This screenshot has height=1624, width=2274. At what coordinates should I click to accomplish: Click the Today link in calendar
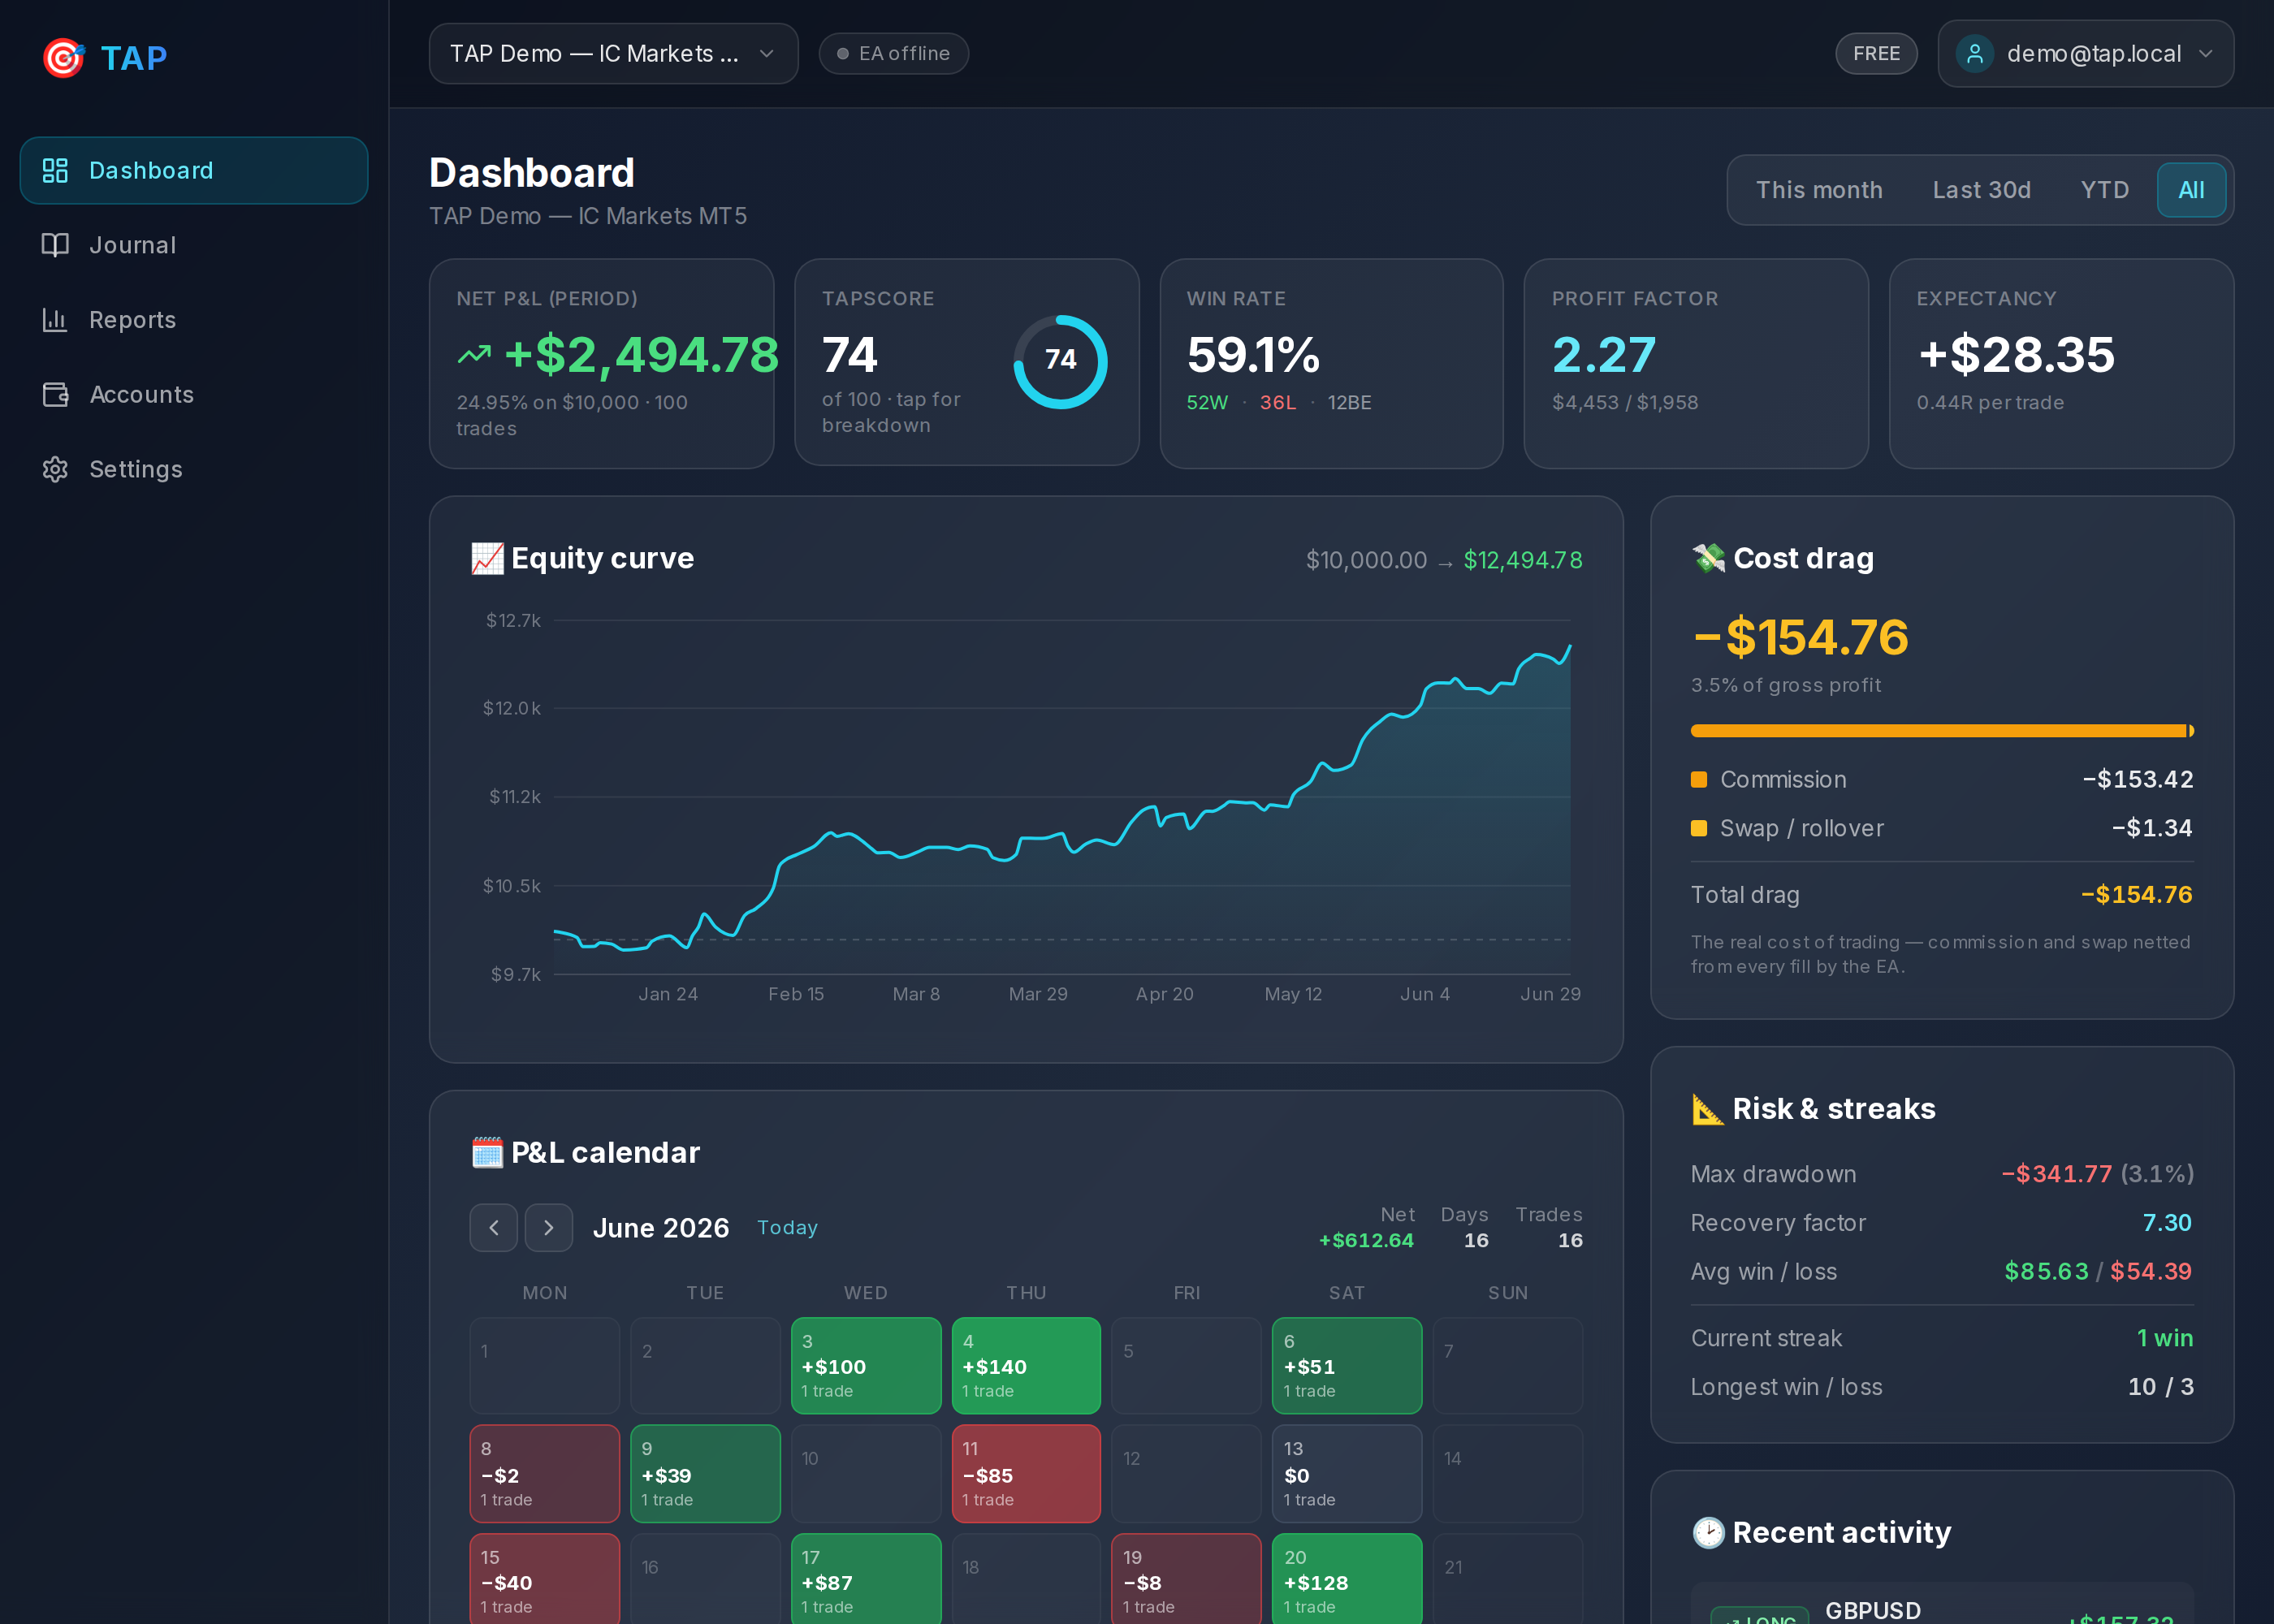click(x=787, y=1227)
